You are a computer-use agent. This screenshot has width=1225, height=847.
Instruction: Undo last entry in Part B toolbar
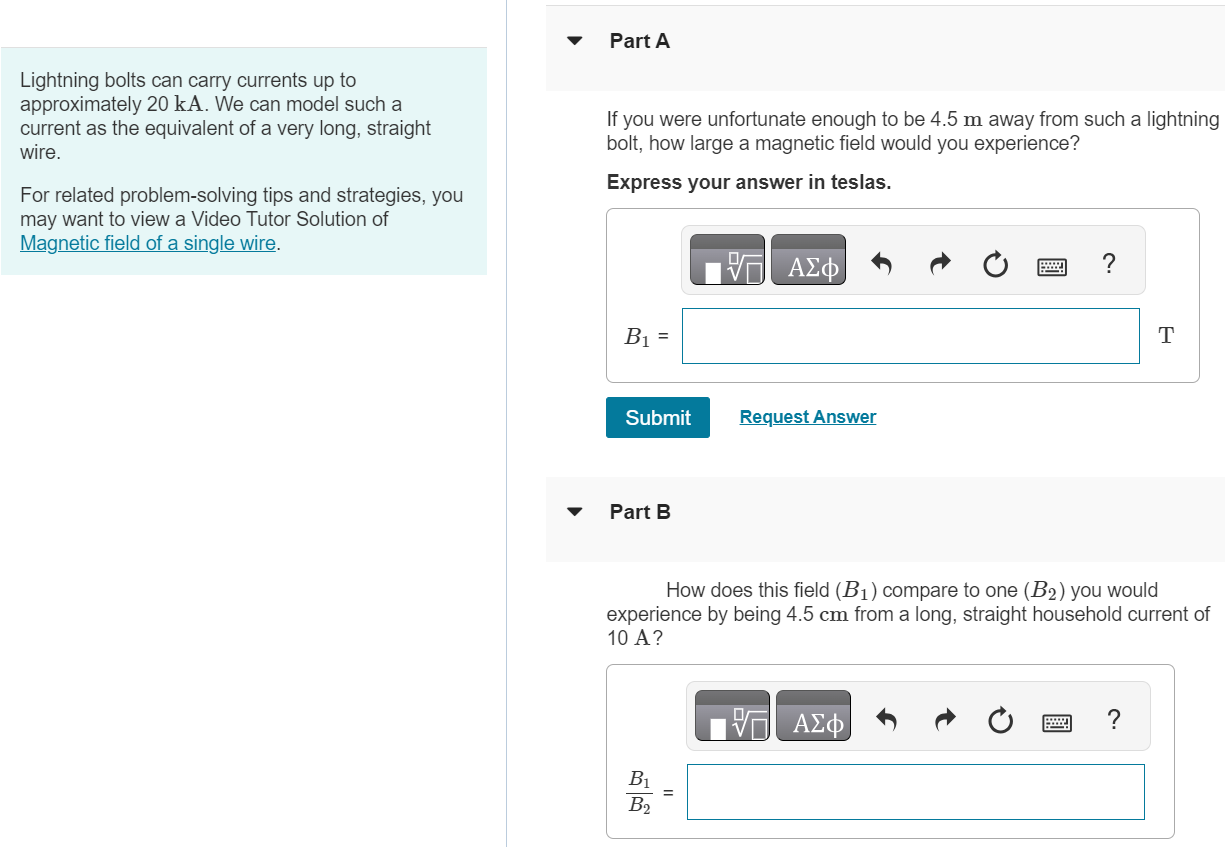tap(886, 720)
